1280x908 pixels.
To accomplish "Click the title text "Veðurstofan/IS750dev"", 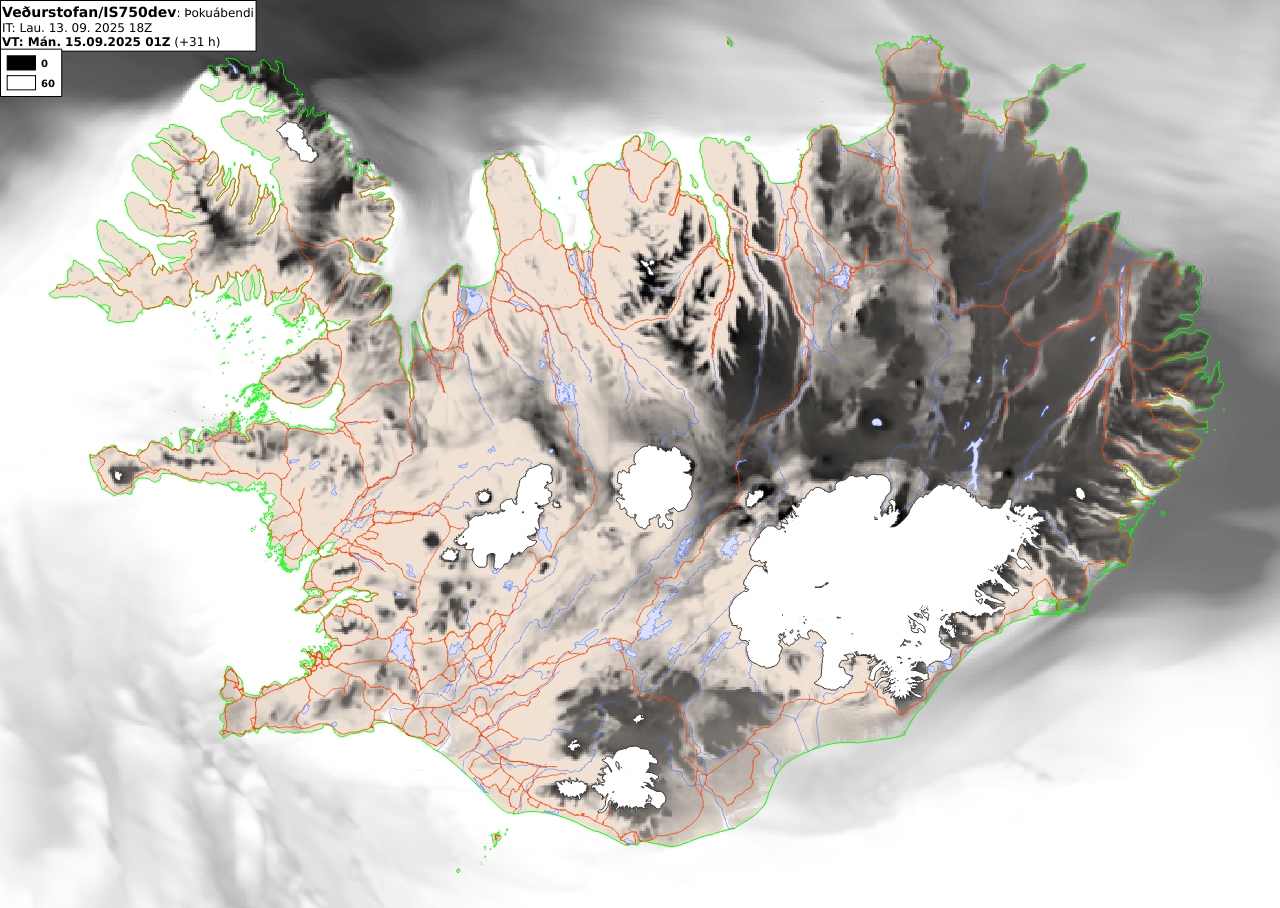I will coord(90,12).
